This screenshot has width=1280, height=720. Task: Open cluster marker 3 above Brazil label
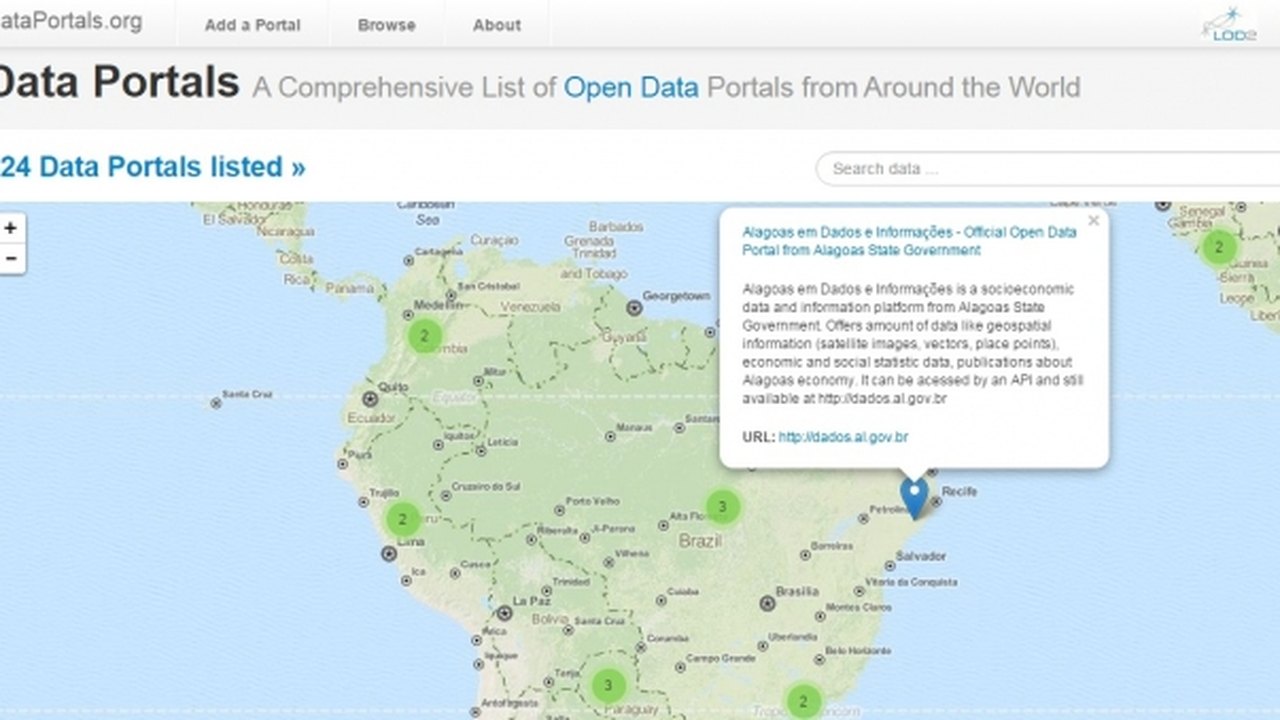click(x=723, y=507)
